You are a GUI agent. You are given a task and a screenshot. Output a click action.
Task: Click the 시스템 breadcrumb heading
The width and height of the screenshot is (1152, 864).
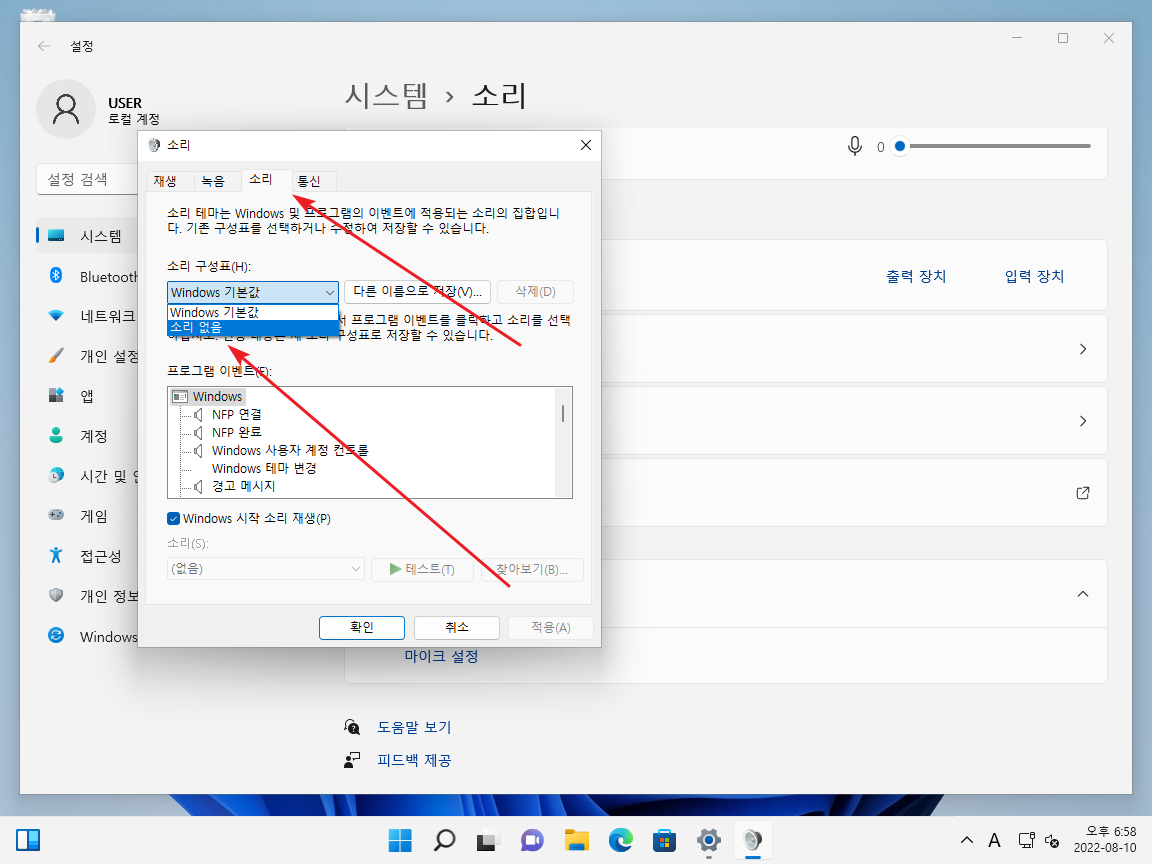click(386, 96)
